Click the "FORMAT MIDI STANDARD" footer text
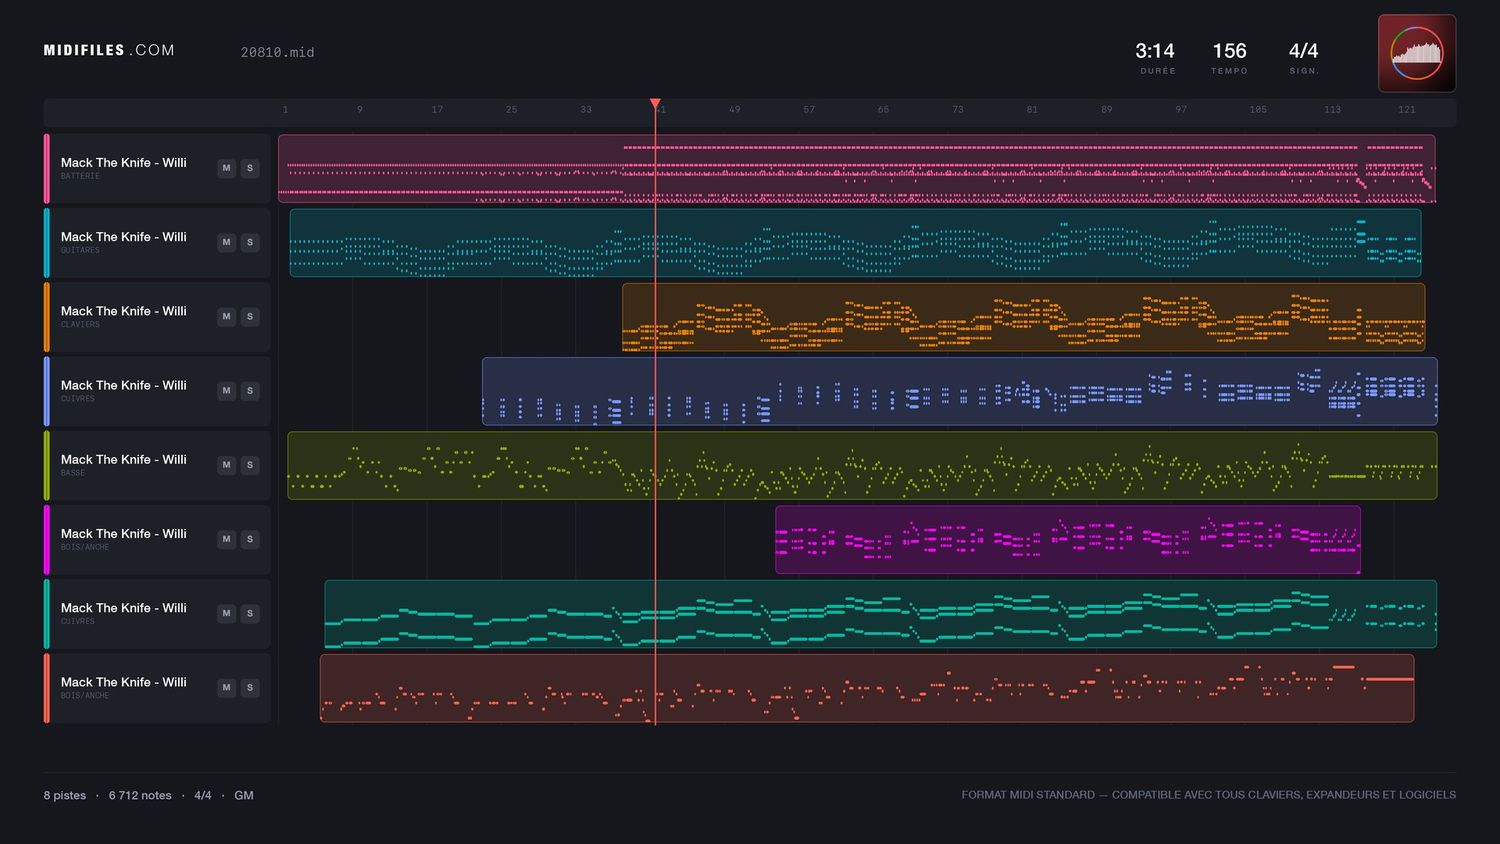The image size is (1500, 844). (x=1028, y=795)
